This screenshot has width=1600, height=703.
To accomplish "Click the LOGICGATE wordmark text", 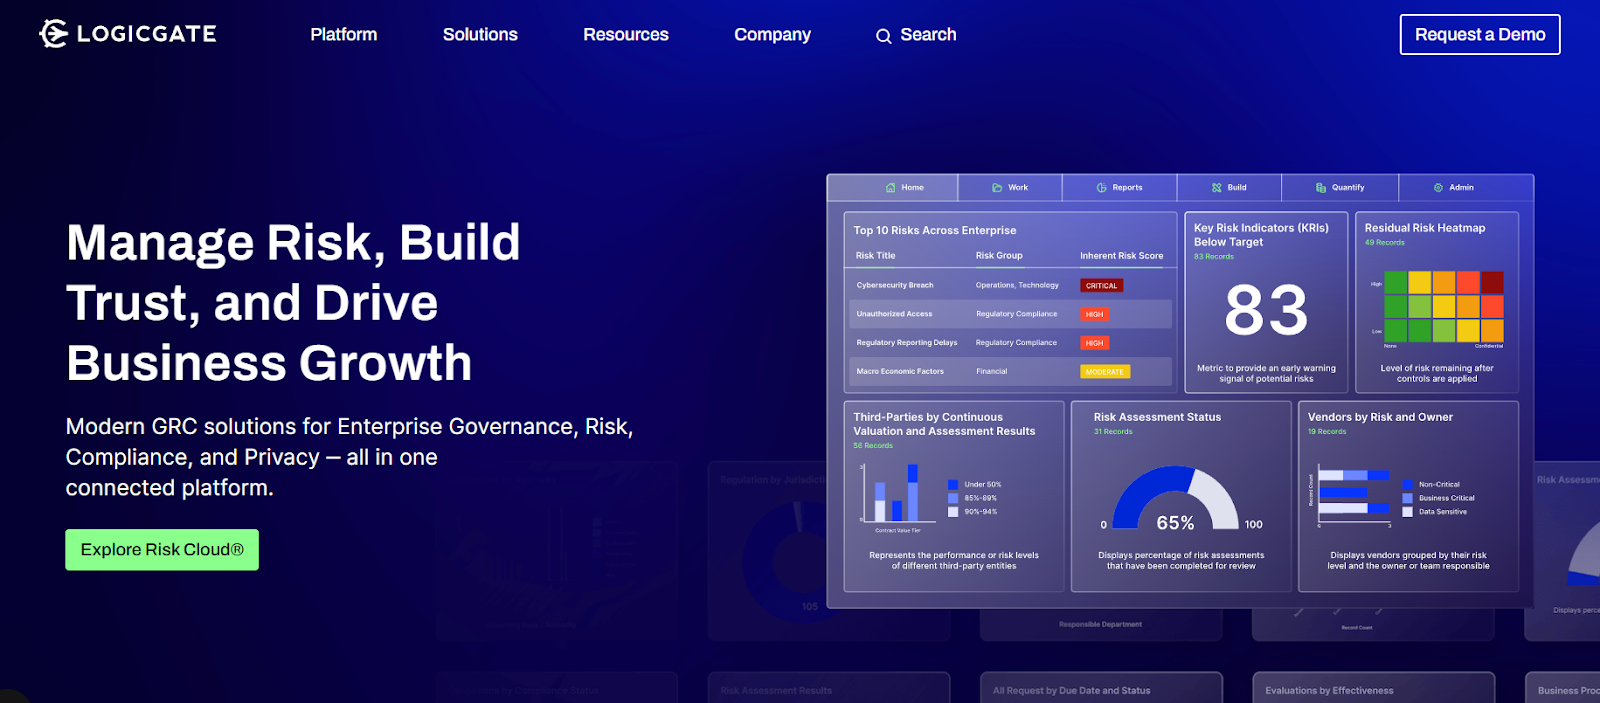I will coord(147,34).
